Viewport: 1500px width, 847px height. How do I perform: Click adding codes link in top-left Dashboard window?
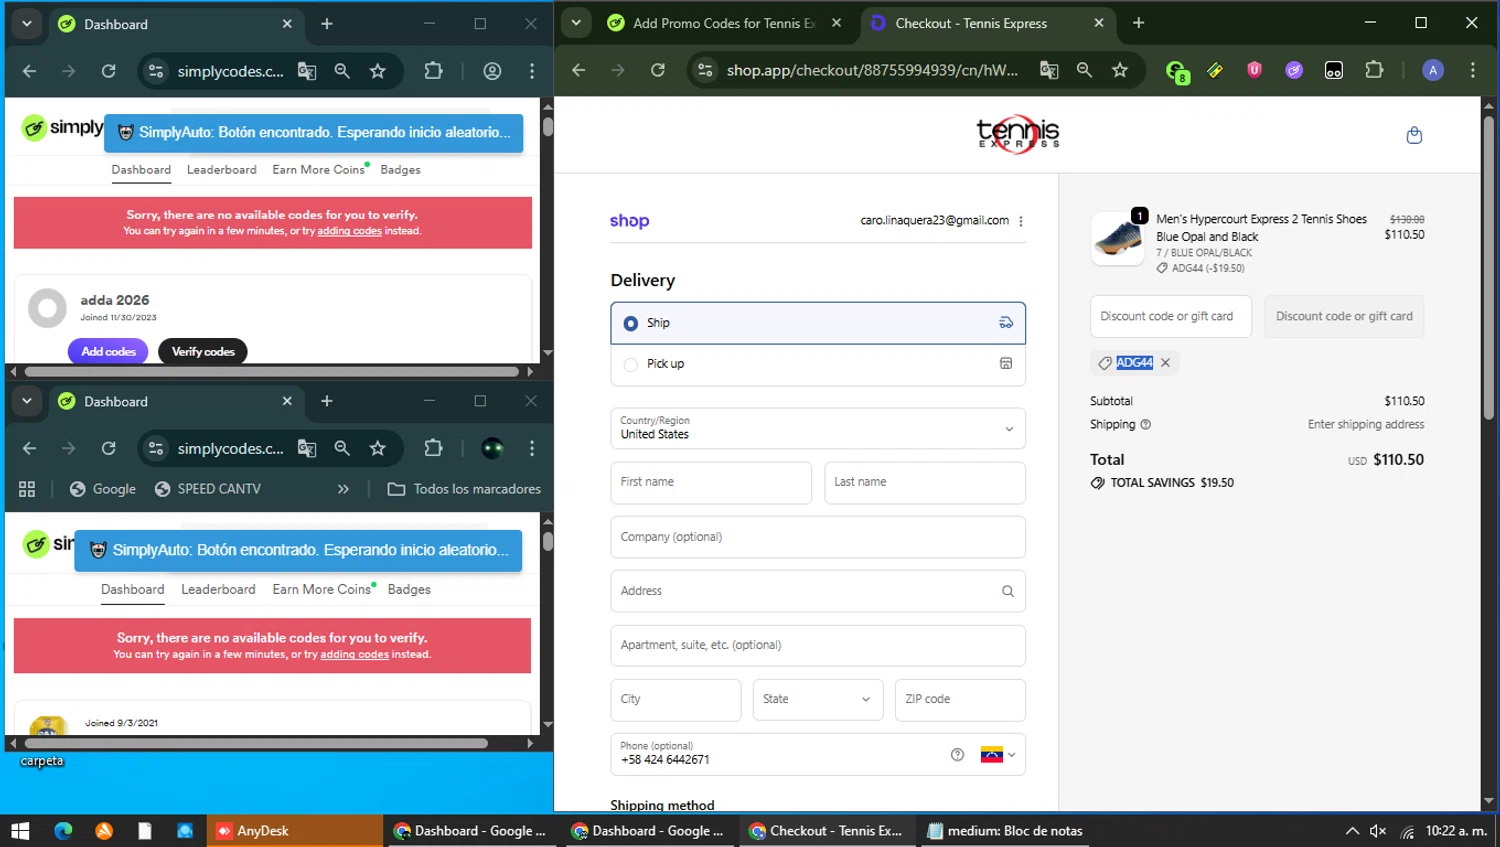click(x=349, y=231)
